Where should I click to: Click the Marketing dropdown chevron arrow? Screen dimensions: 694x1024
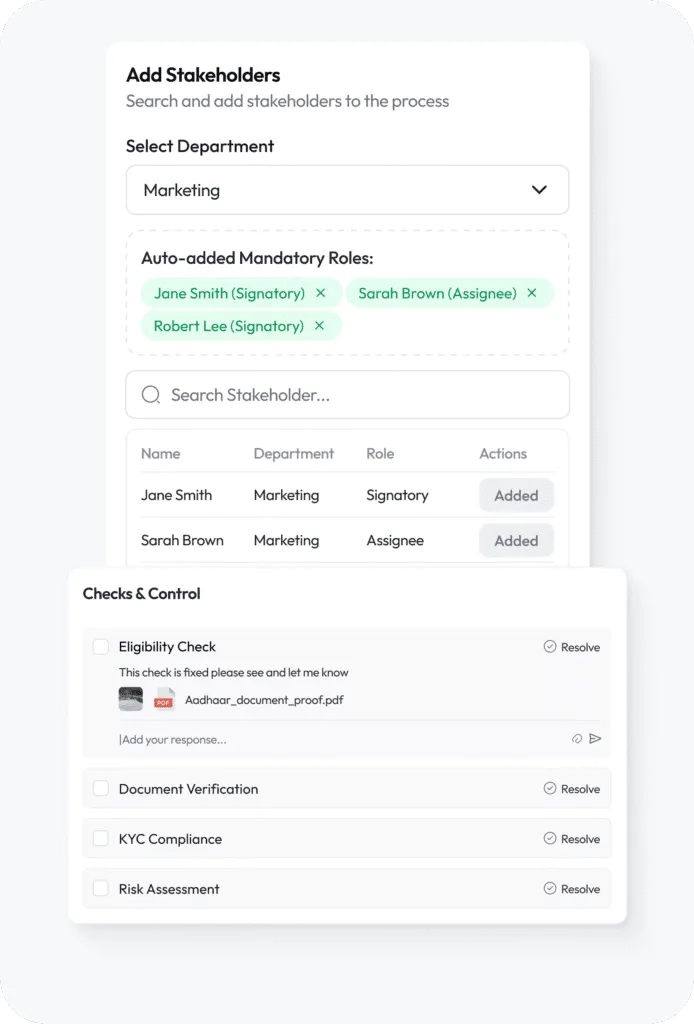[539, 190]
